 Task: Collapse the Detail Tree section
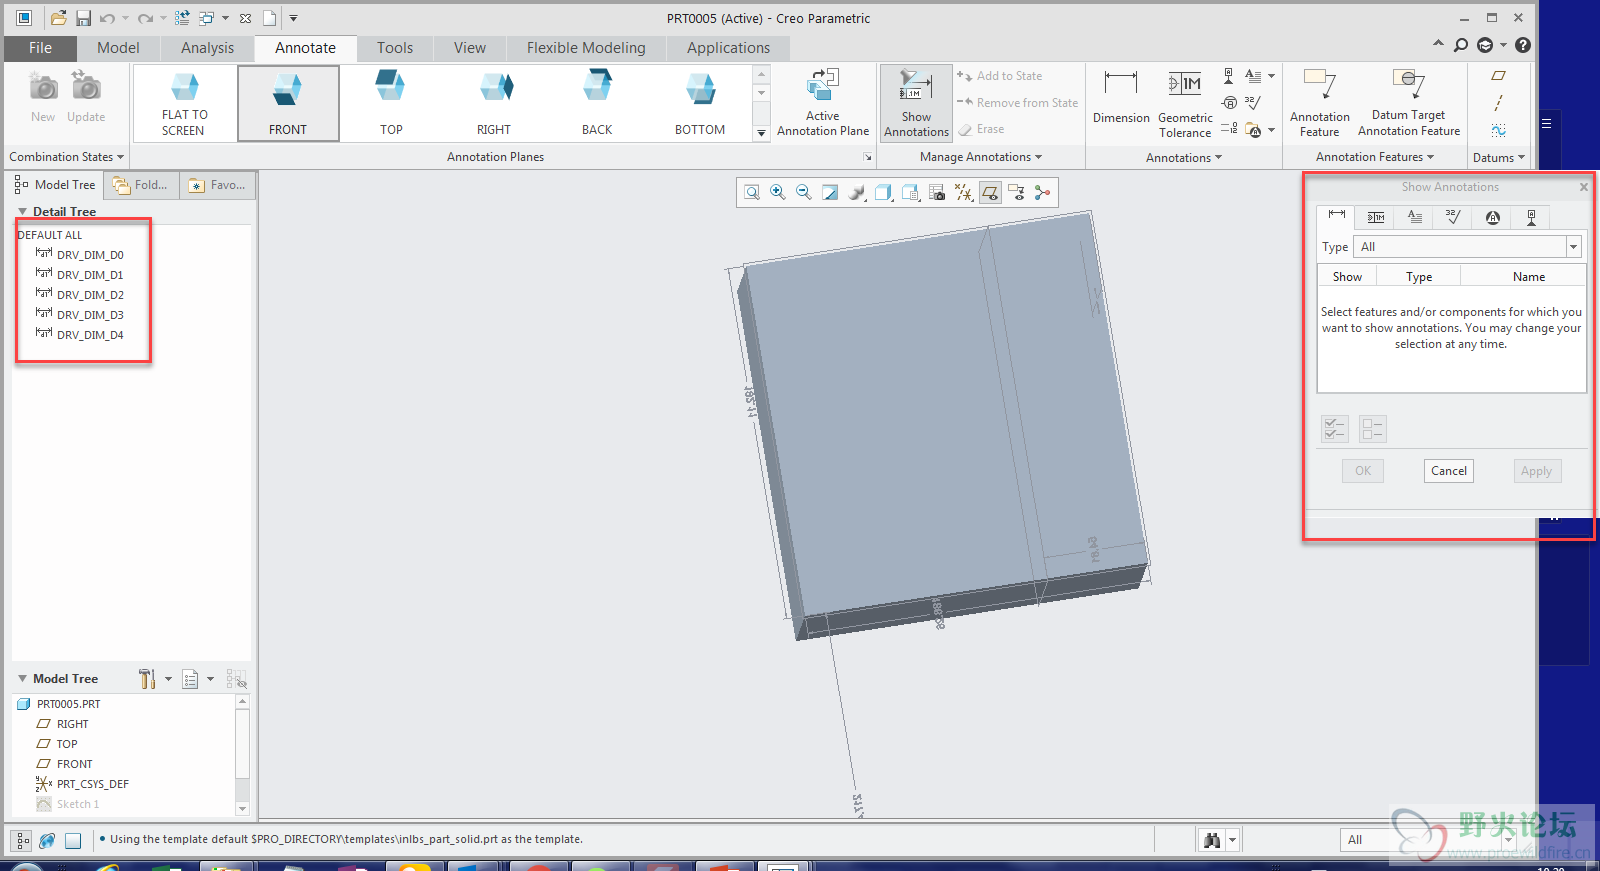tap(22, 212)
